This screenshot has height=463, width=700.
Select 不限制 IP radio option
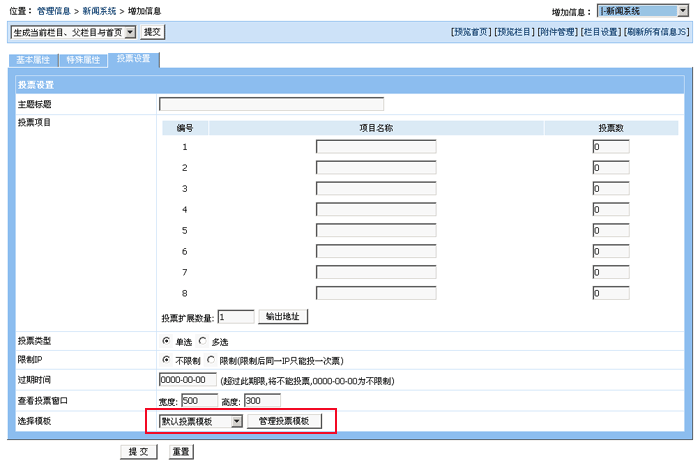pyautogui.click(x=165, y=360)
